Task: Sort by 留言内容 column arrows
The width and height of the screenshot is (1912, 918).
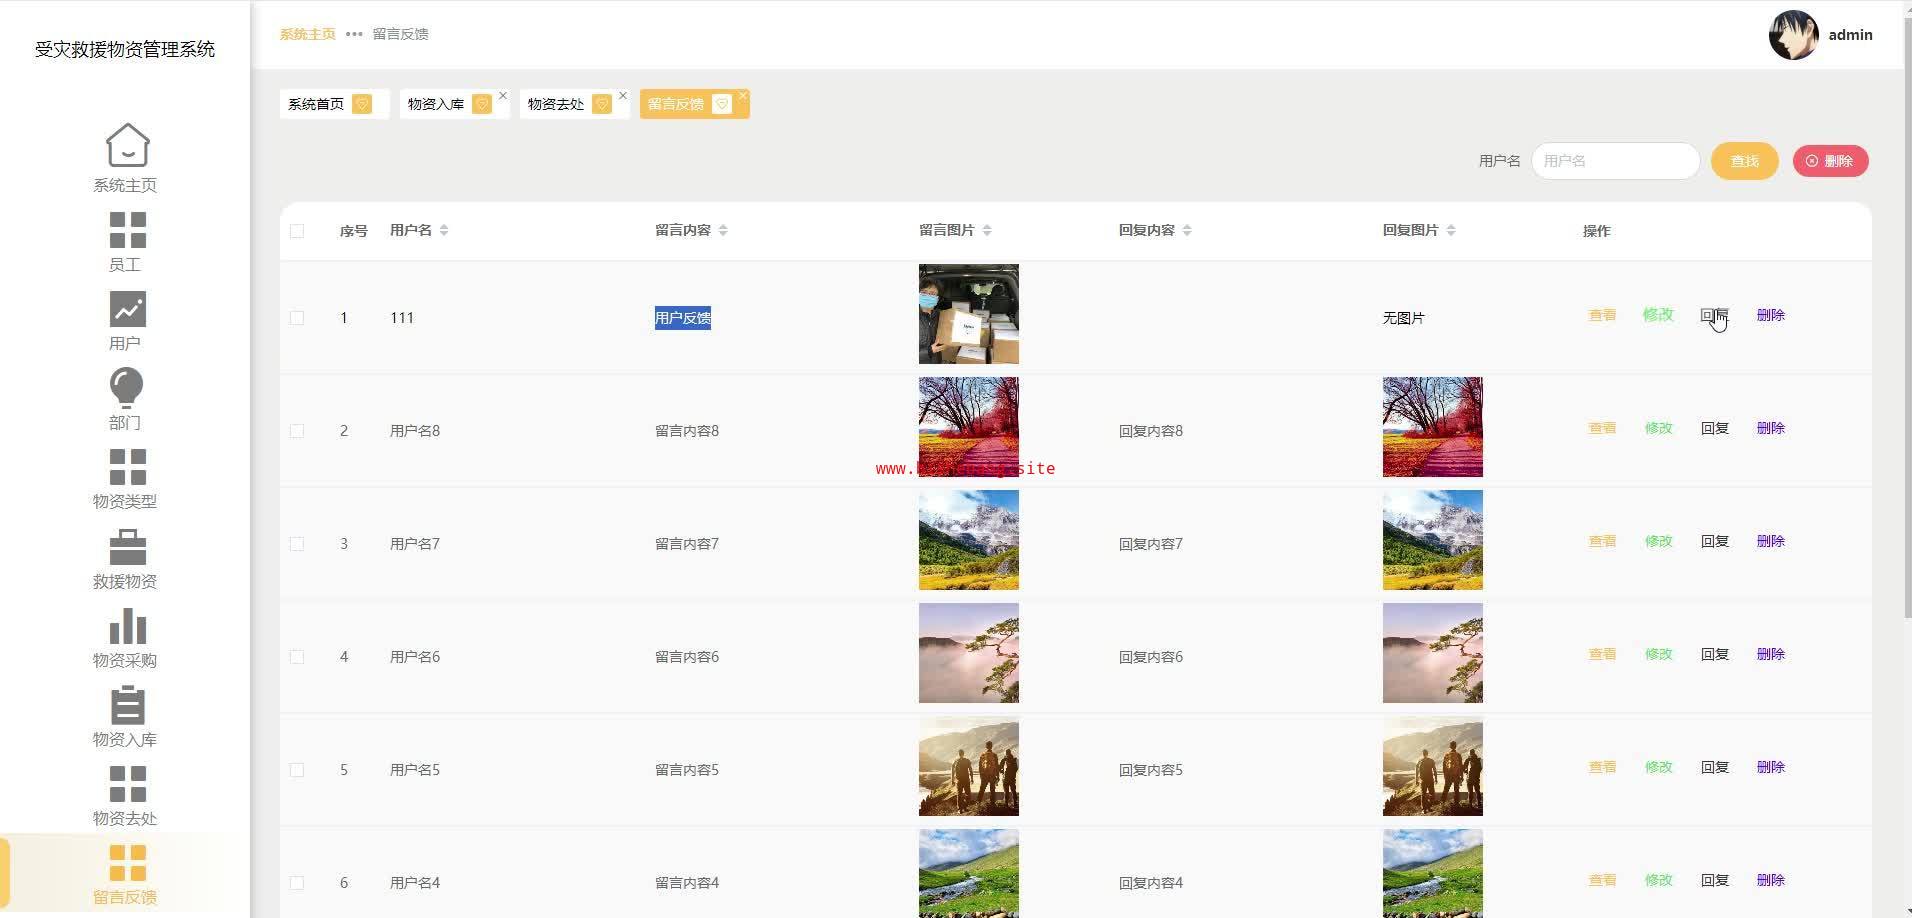Action: pyautogui.click(x=723, y=231)
